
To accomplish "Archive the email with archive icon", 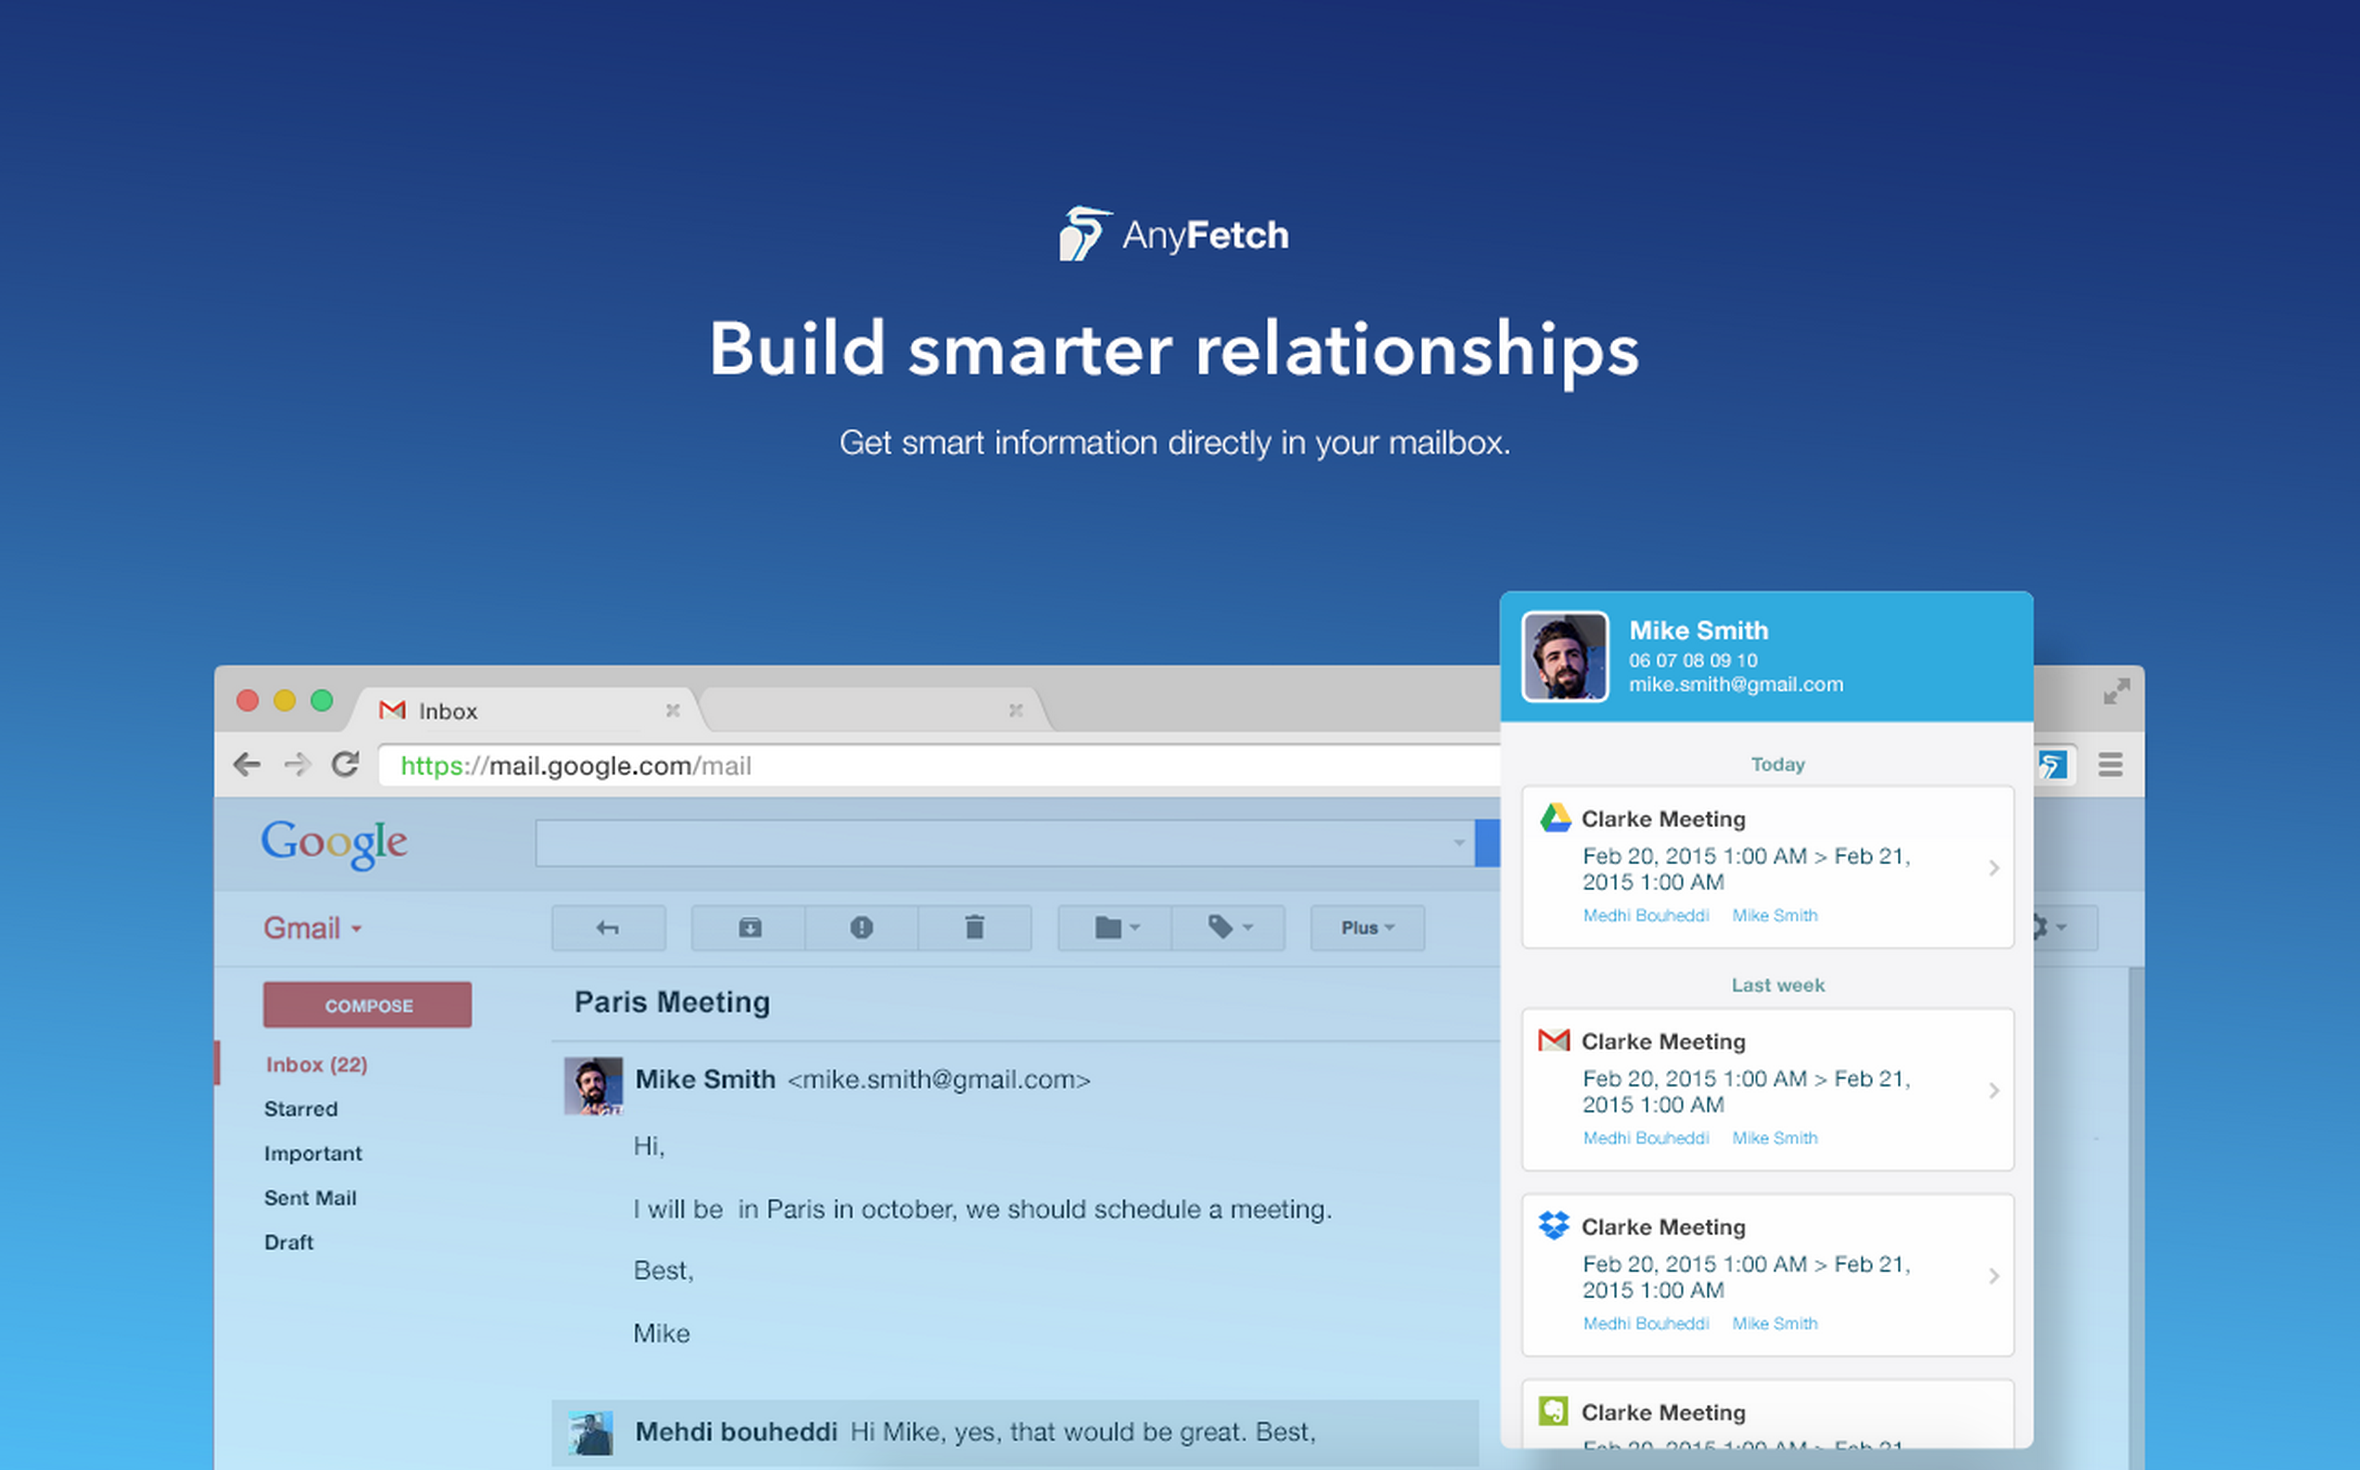I will coord(749,928).
